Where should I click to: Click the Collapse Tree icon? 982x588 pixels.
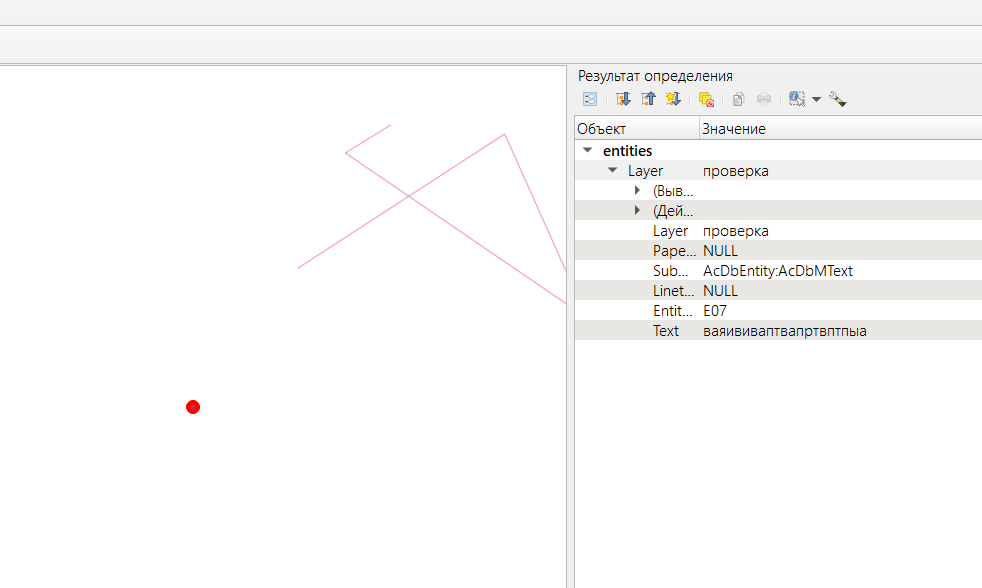[x=648, y=99]
